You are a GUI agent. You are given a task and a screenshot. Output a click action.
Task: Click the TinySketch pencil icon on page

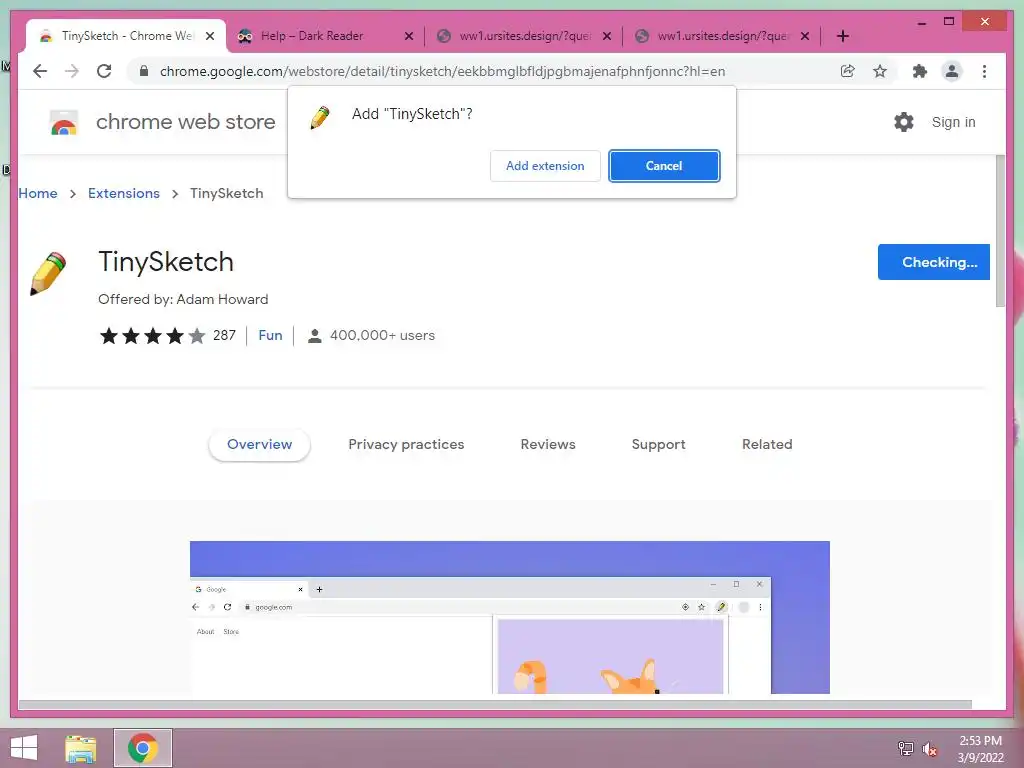[48, 273]
